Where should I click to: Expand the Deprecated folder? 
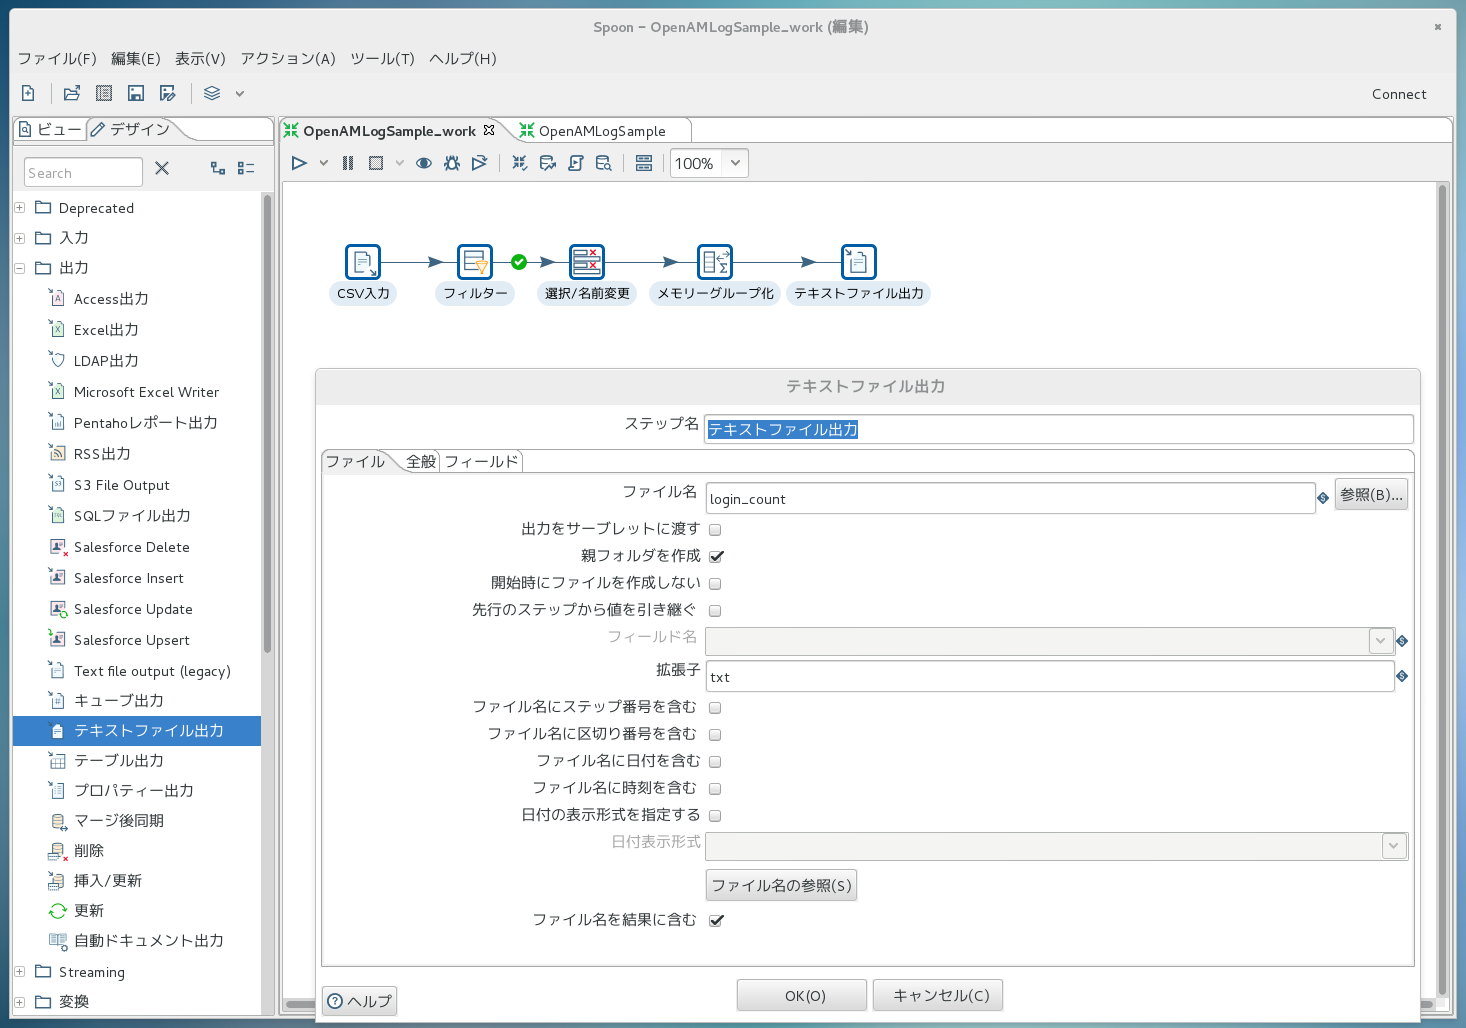click(19, 208)
